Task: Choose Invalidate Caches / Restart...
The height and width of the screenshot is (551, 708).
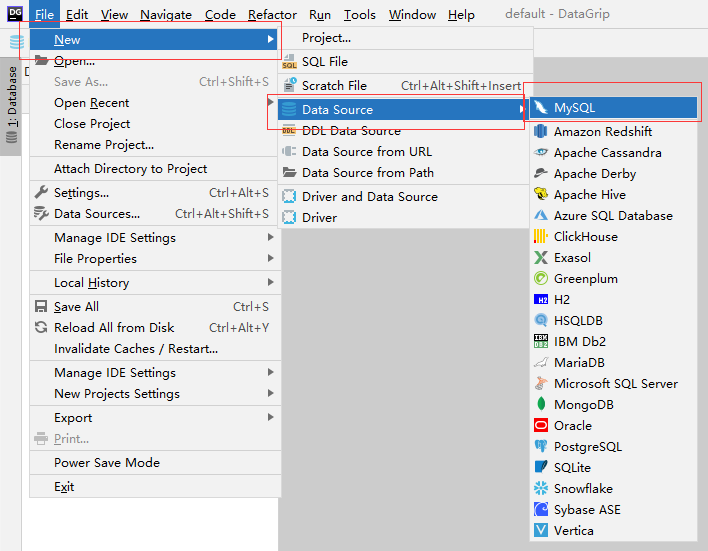Action: (154, 348)
